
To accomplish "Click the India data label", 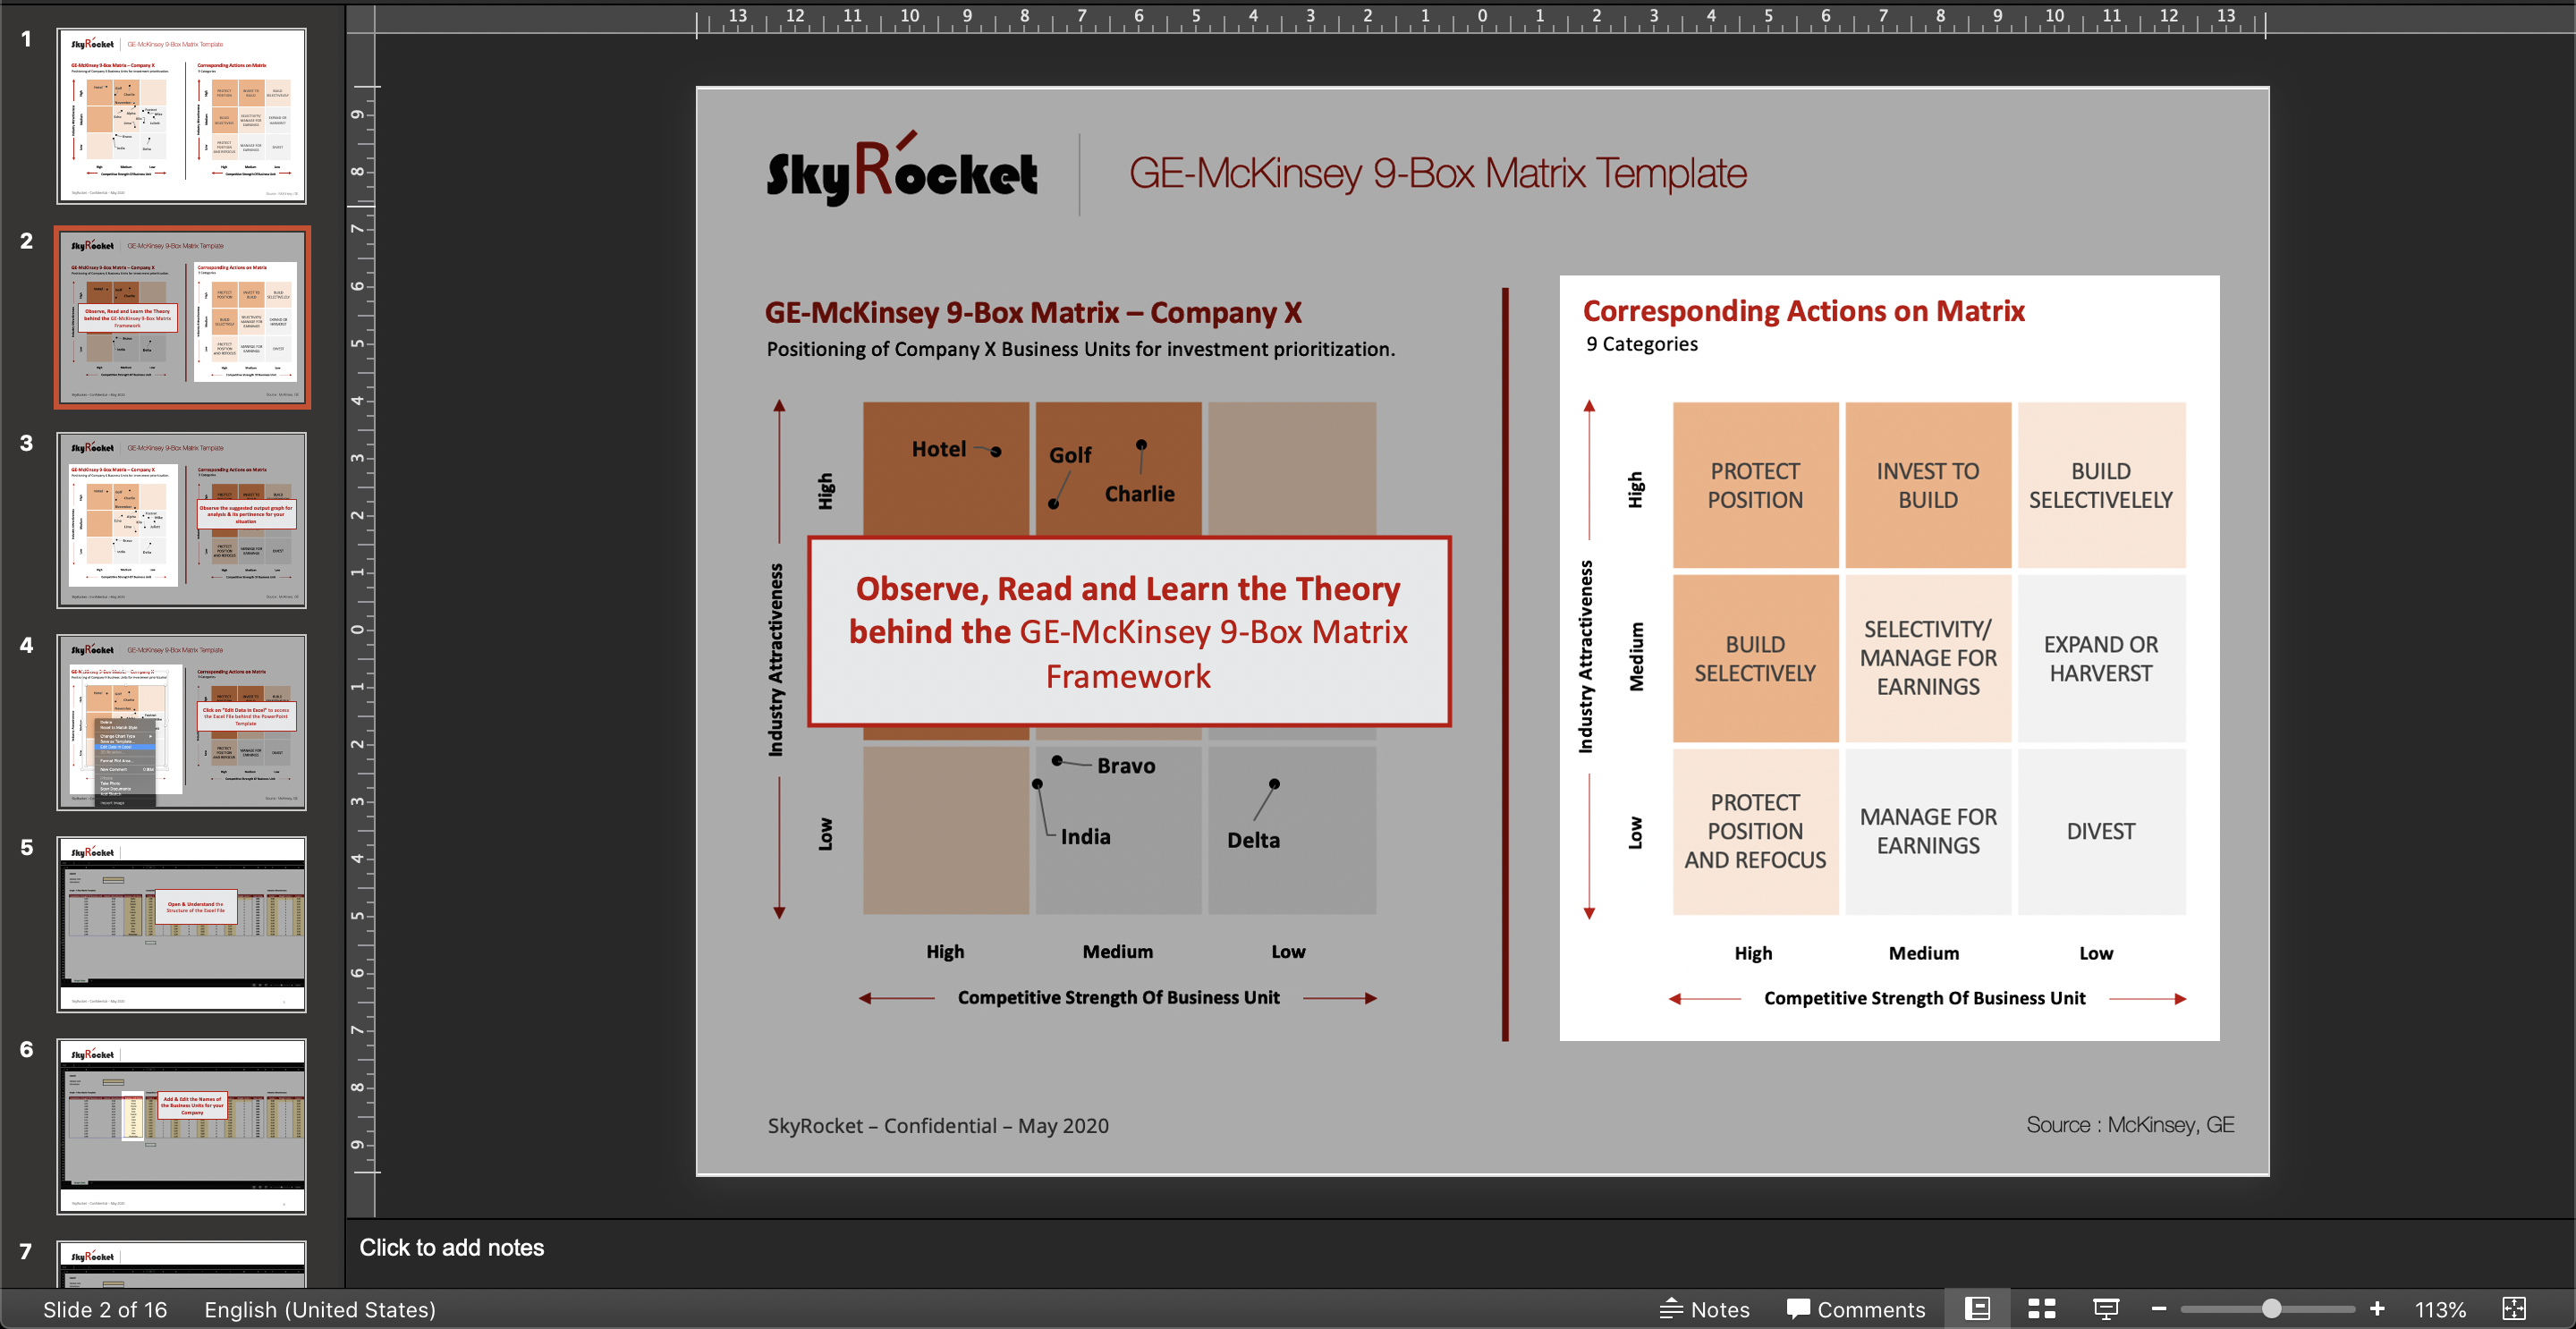I will coord(1085,837).
